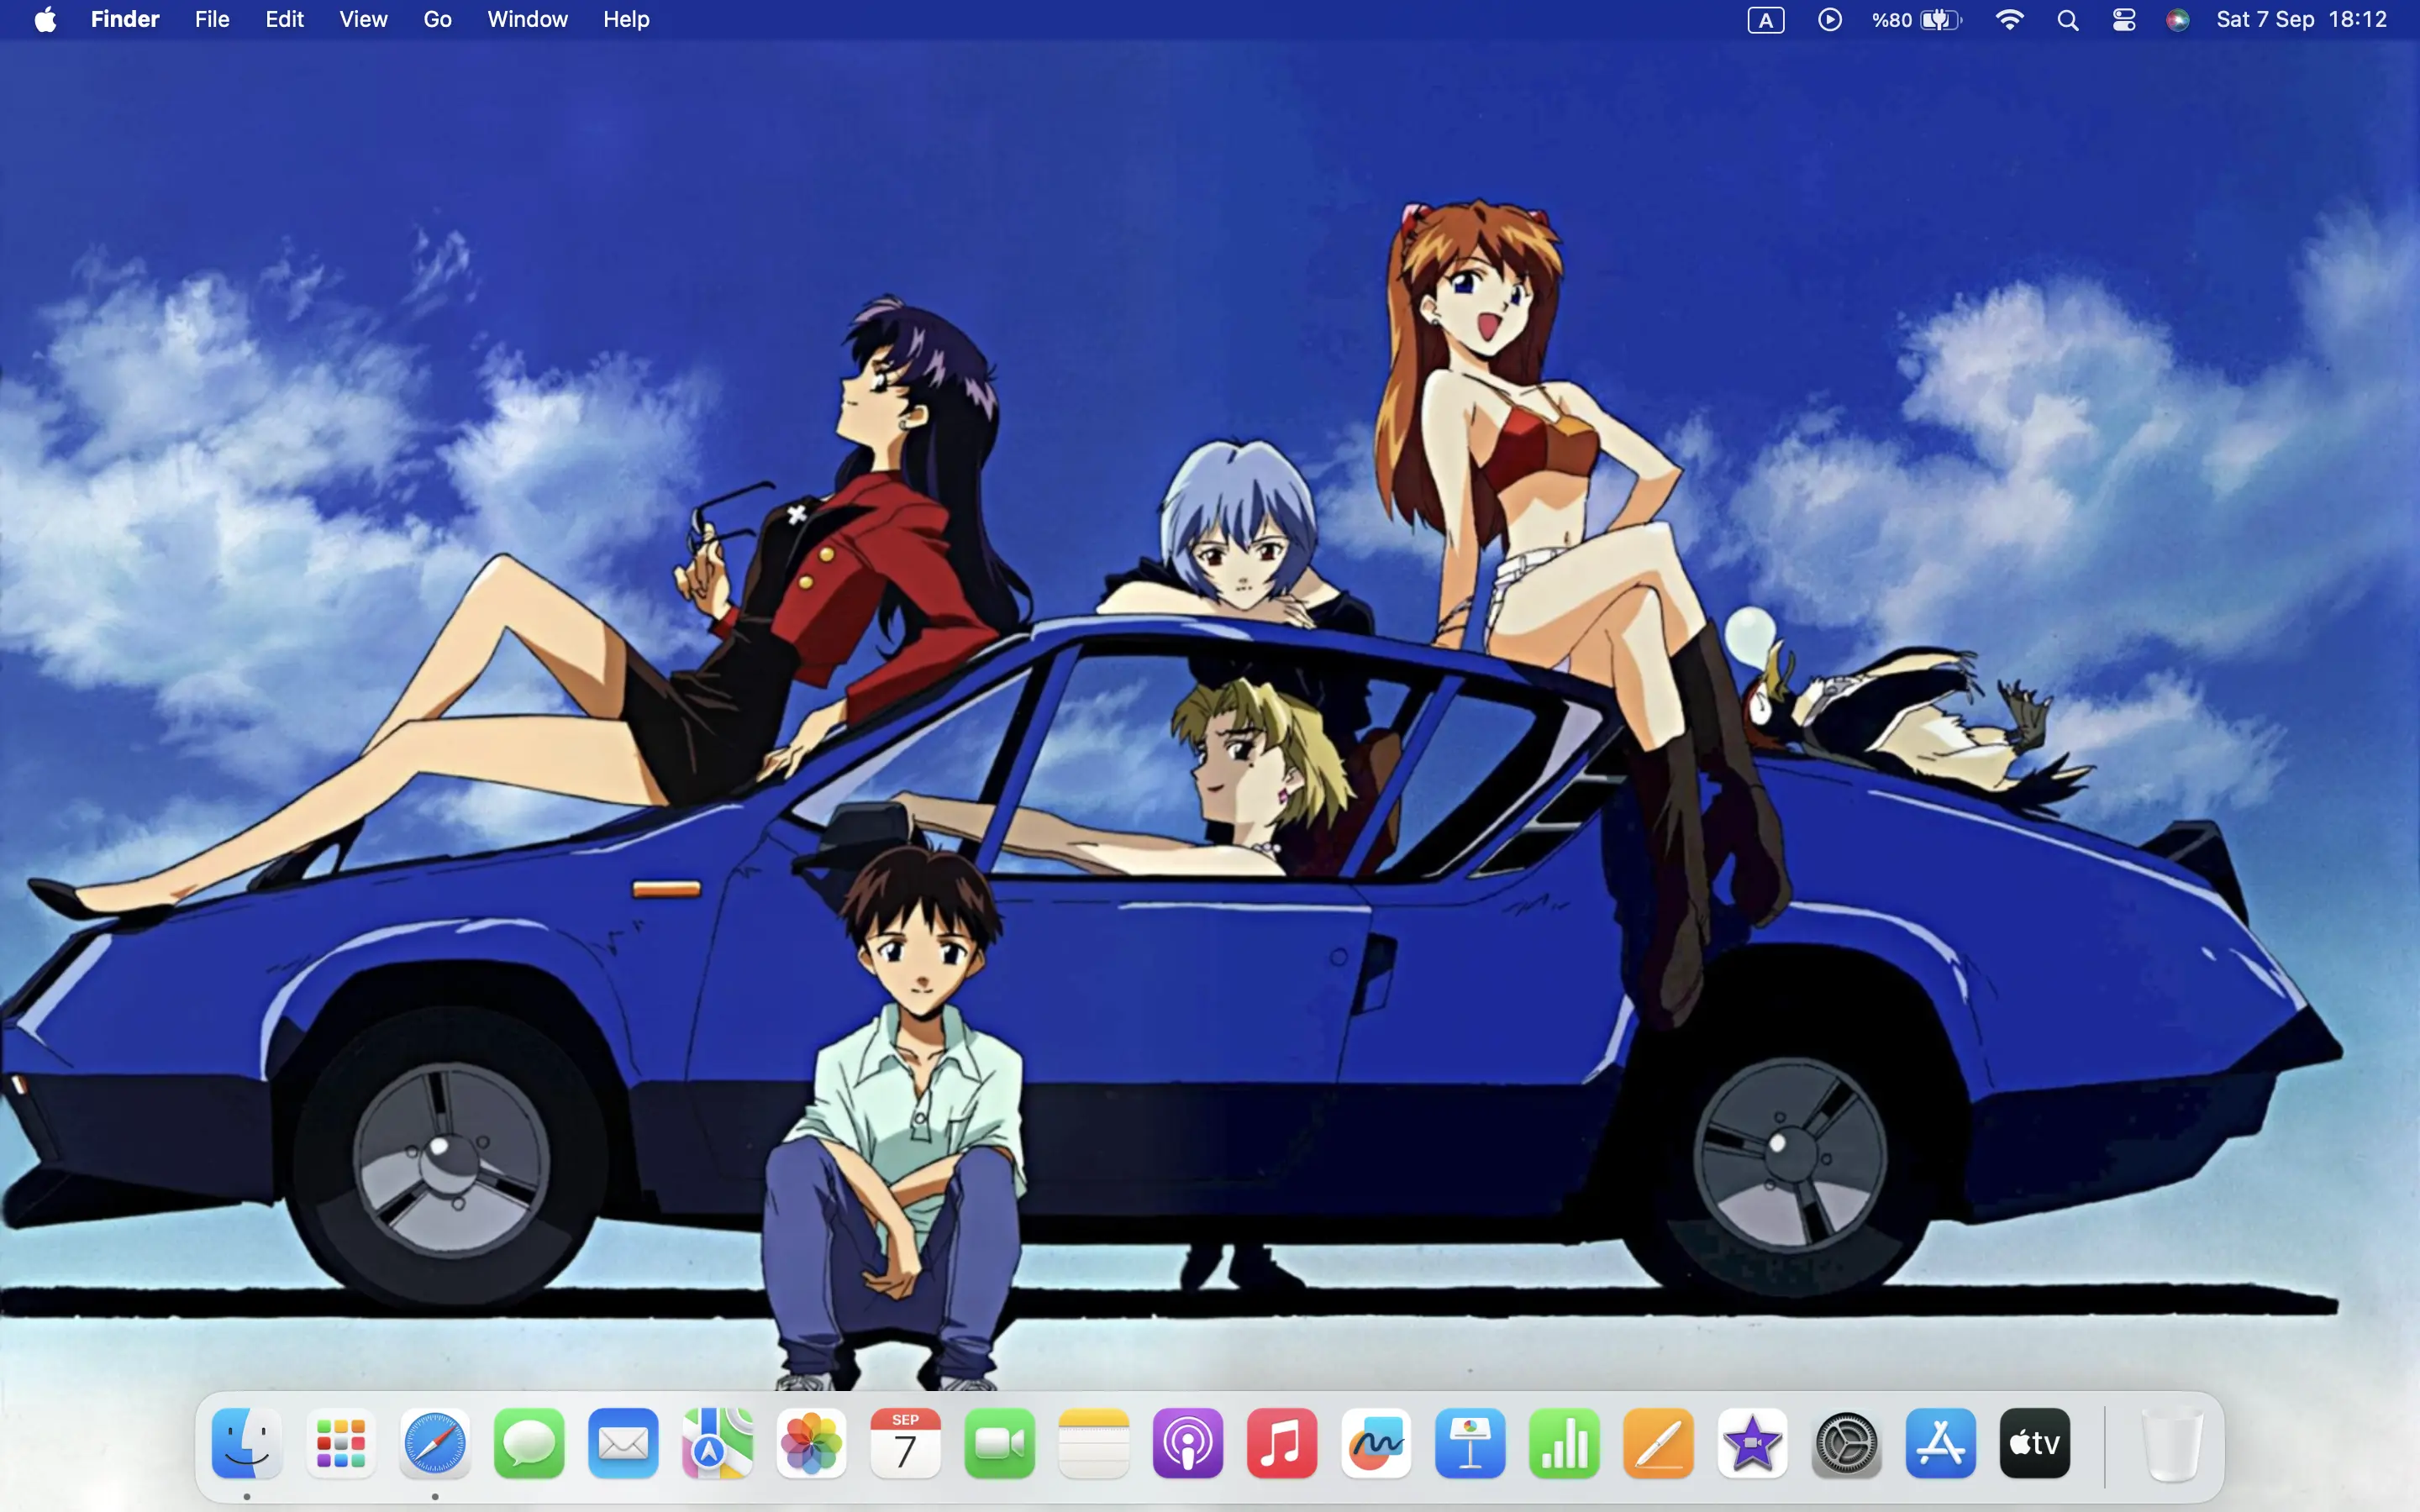Open the Apple TV app
2420x1512 pixels.
coord(2035,1443)
